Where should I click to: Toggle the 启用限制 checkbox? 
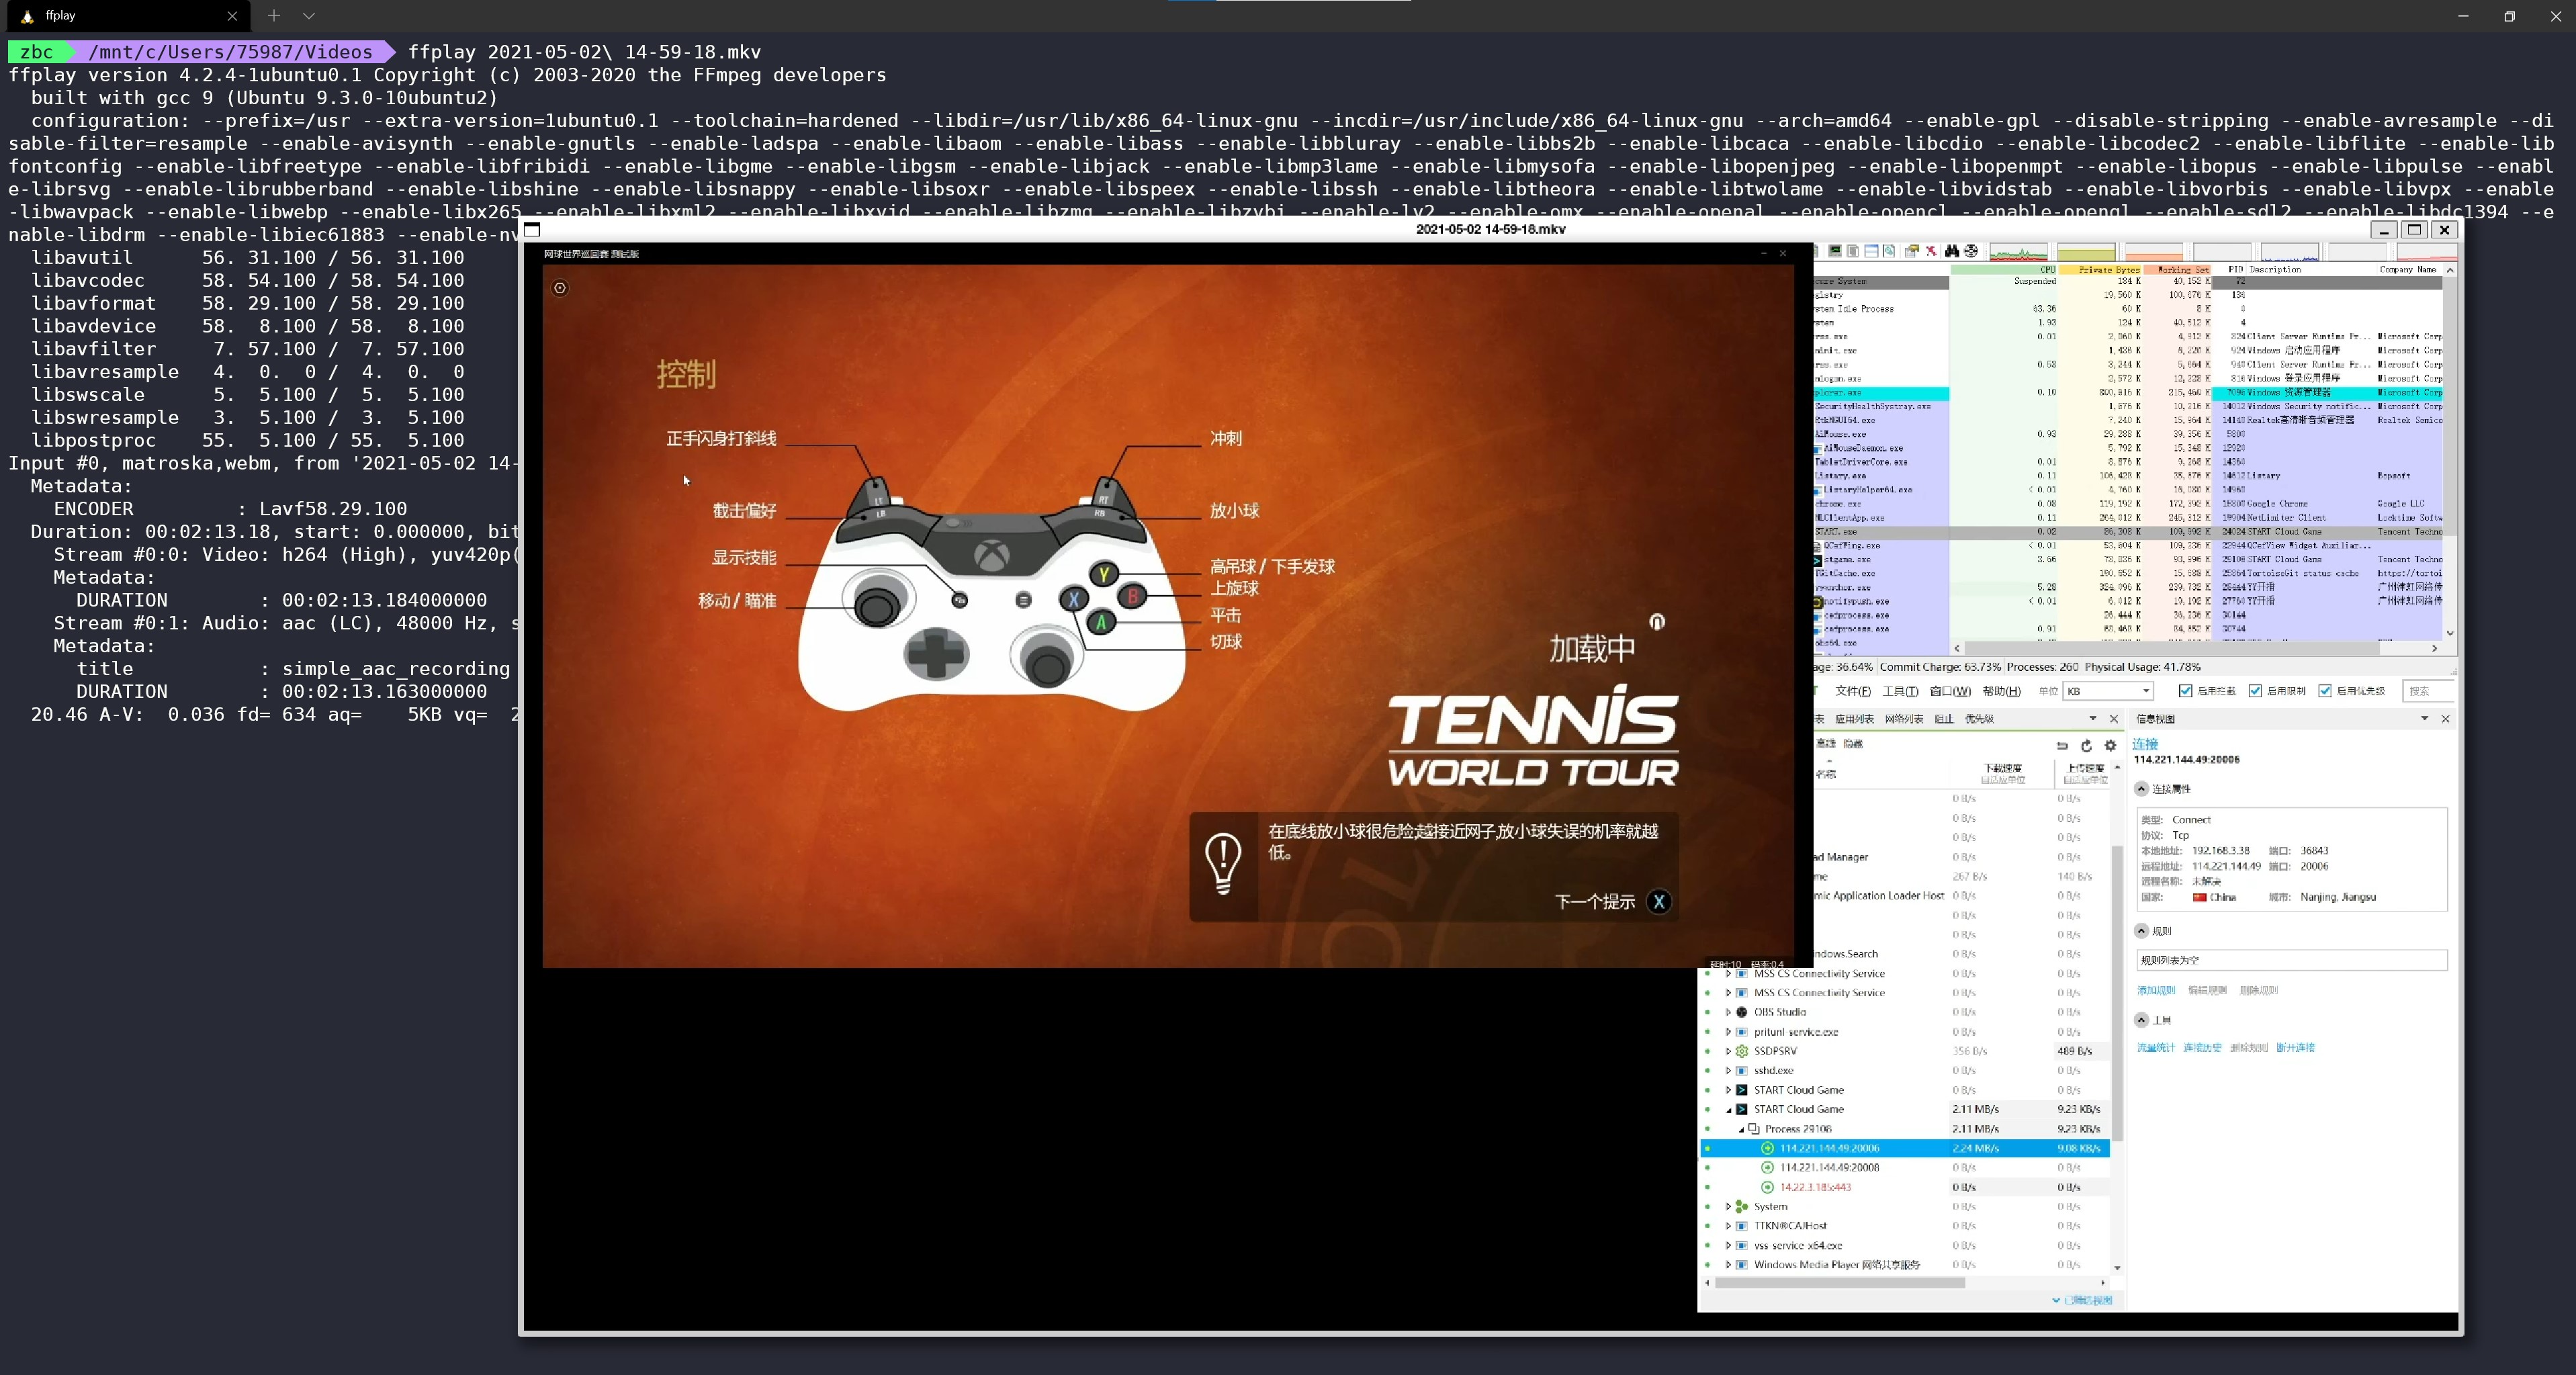2255,691
